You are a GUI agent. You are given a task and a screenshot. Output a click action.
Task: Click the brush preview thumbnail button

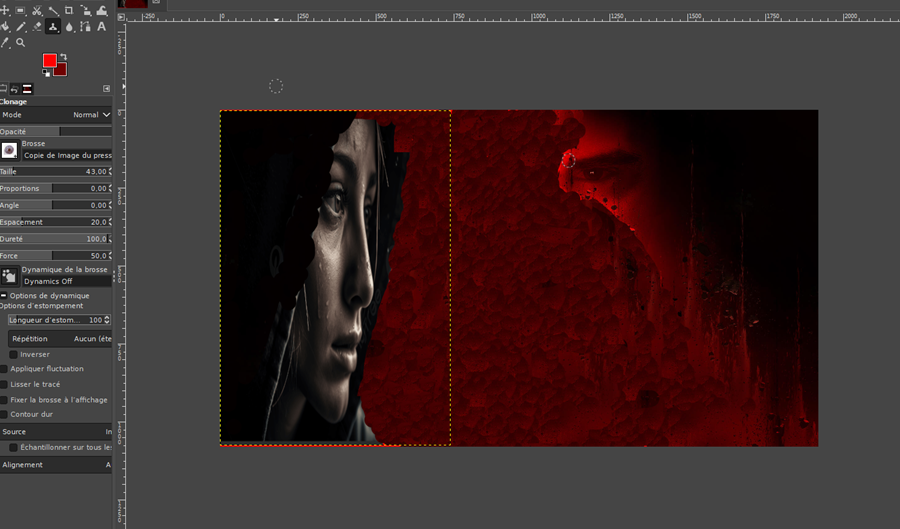10,150
